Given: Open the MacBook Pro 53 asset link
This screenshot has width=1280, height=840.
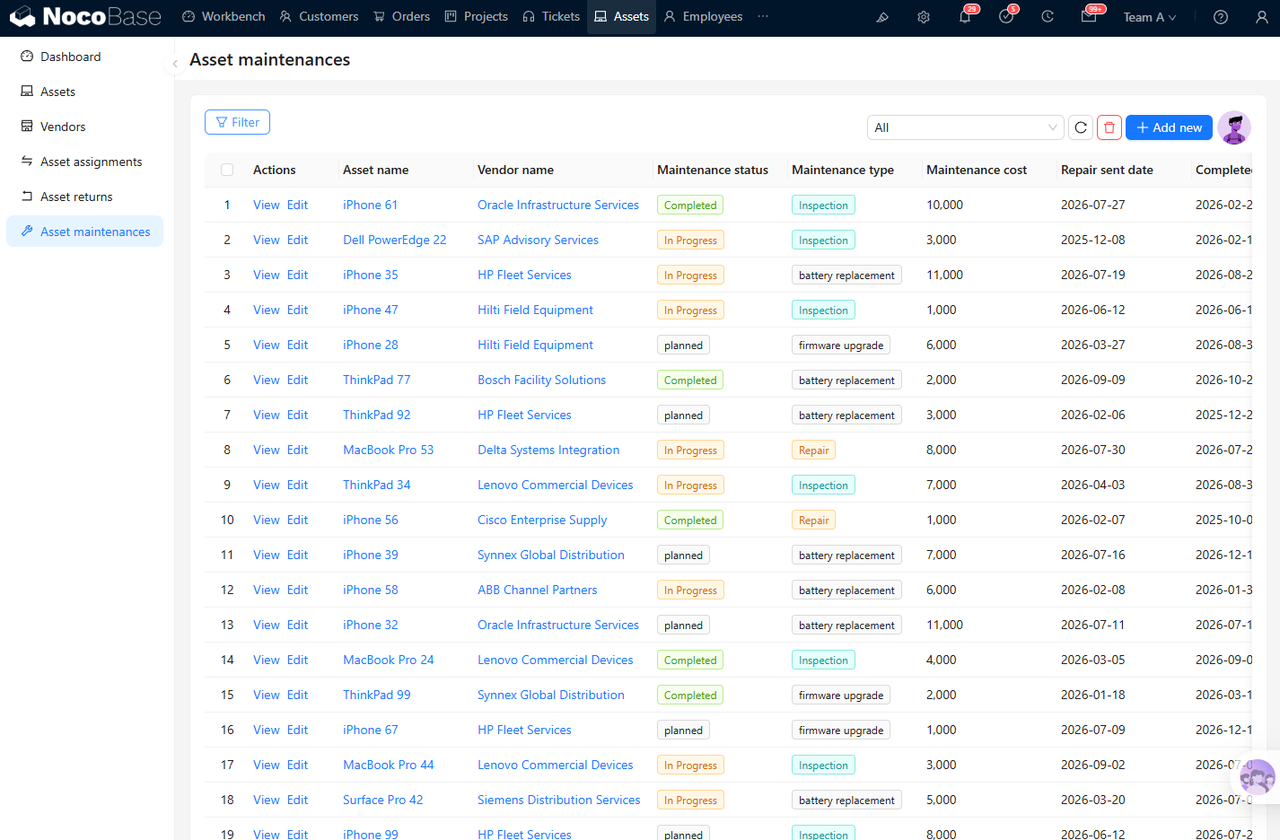Looking at the screenshot, I should (388, 450).
